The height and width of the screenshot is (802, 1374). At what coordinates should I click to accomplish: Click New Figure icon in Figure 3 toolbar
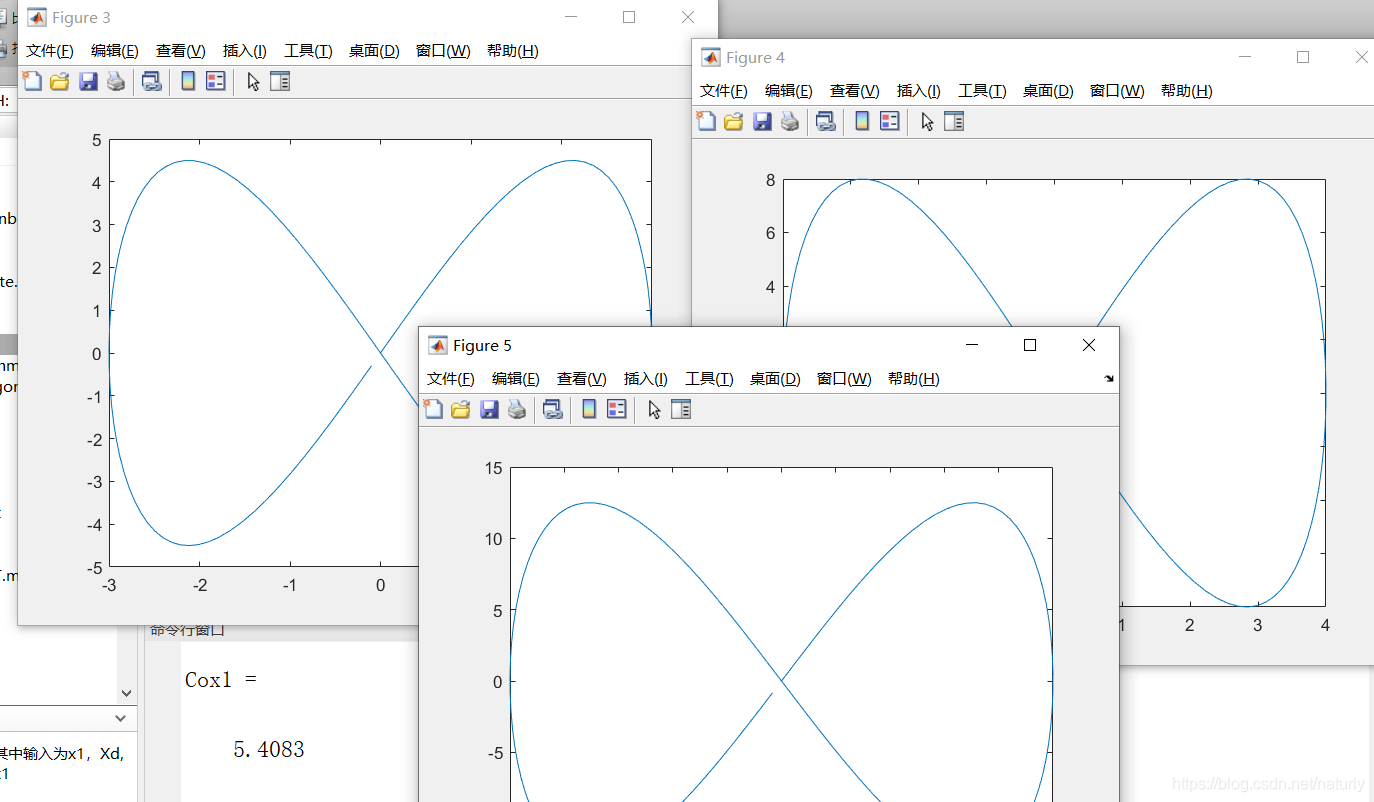coord(32,82)
